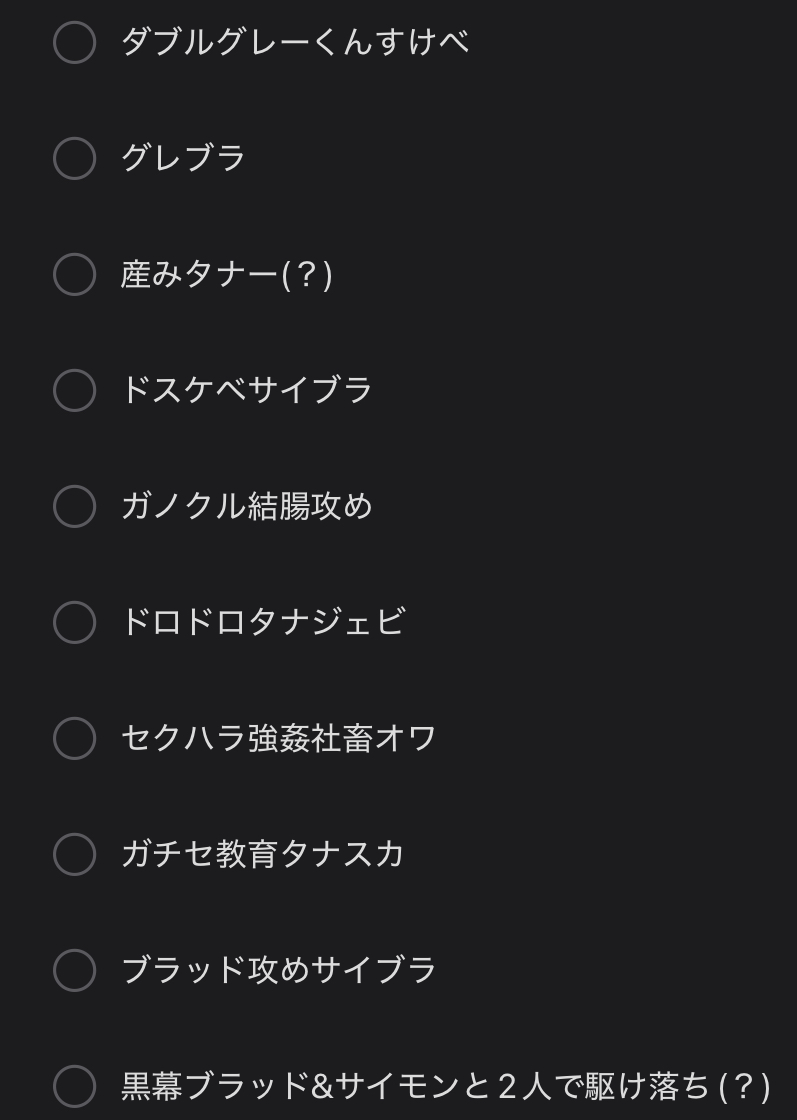Screen dimensions: 797x1120
Task: Choose the グレブラ radio option
Action: pyautogui.click(x=74, y=158)
